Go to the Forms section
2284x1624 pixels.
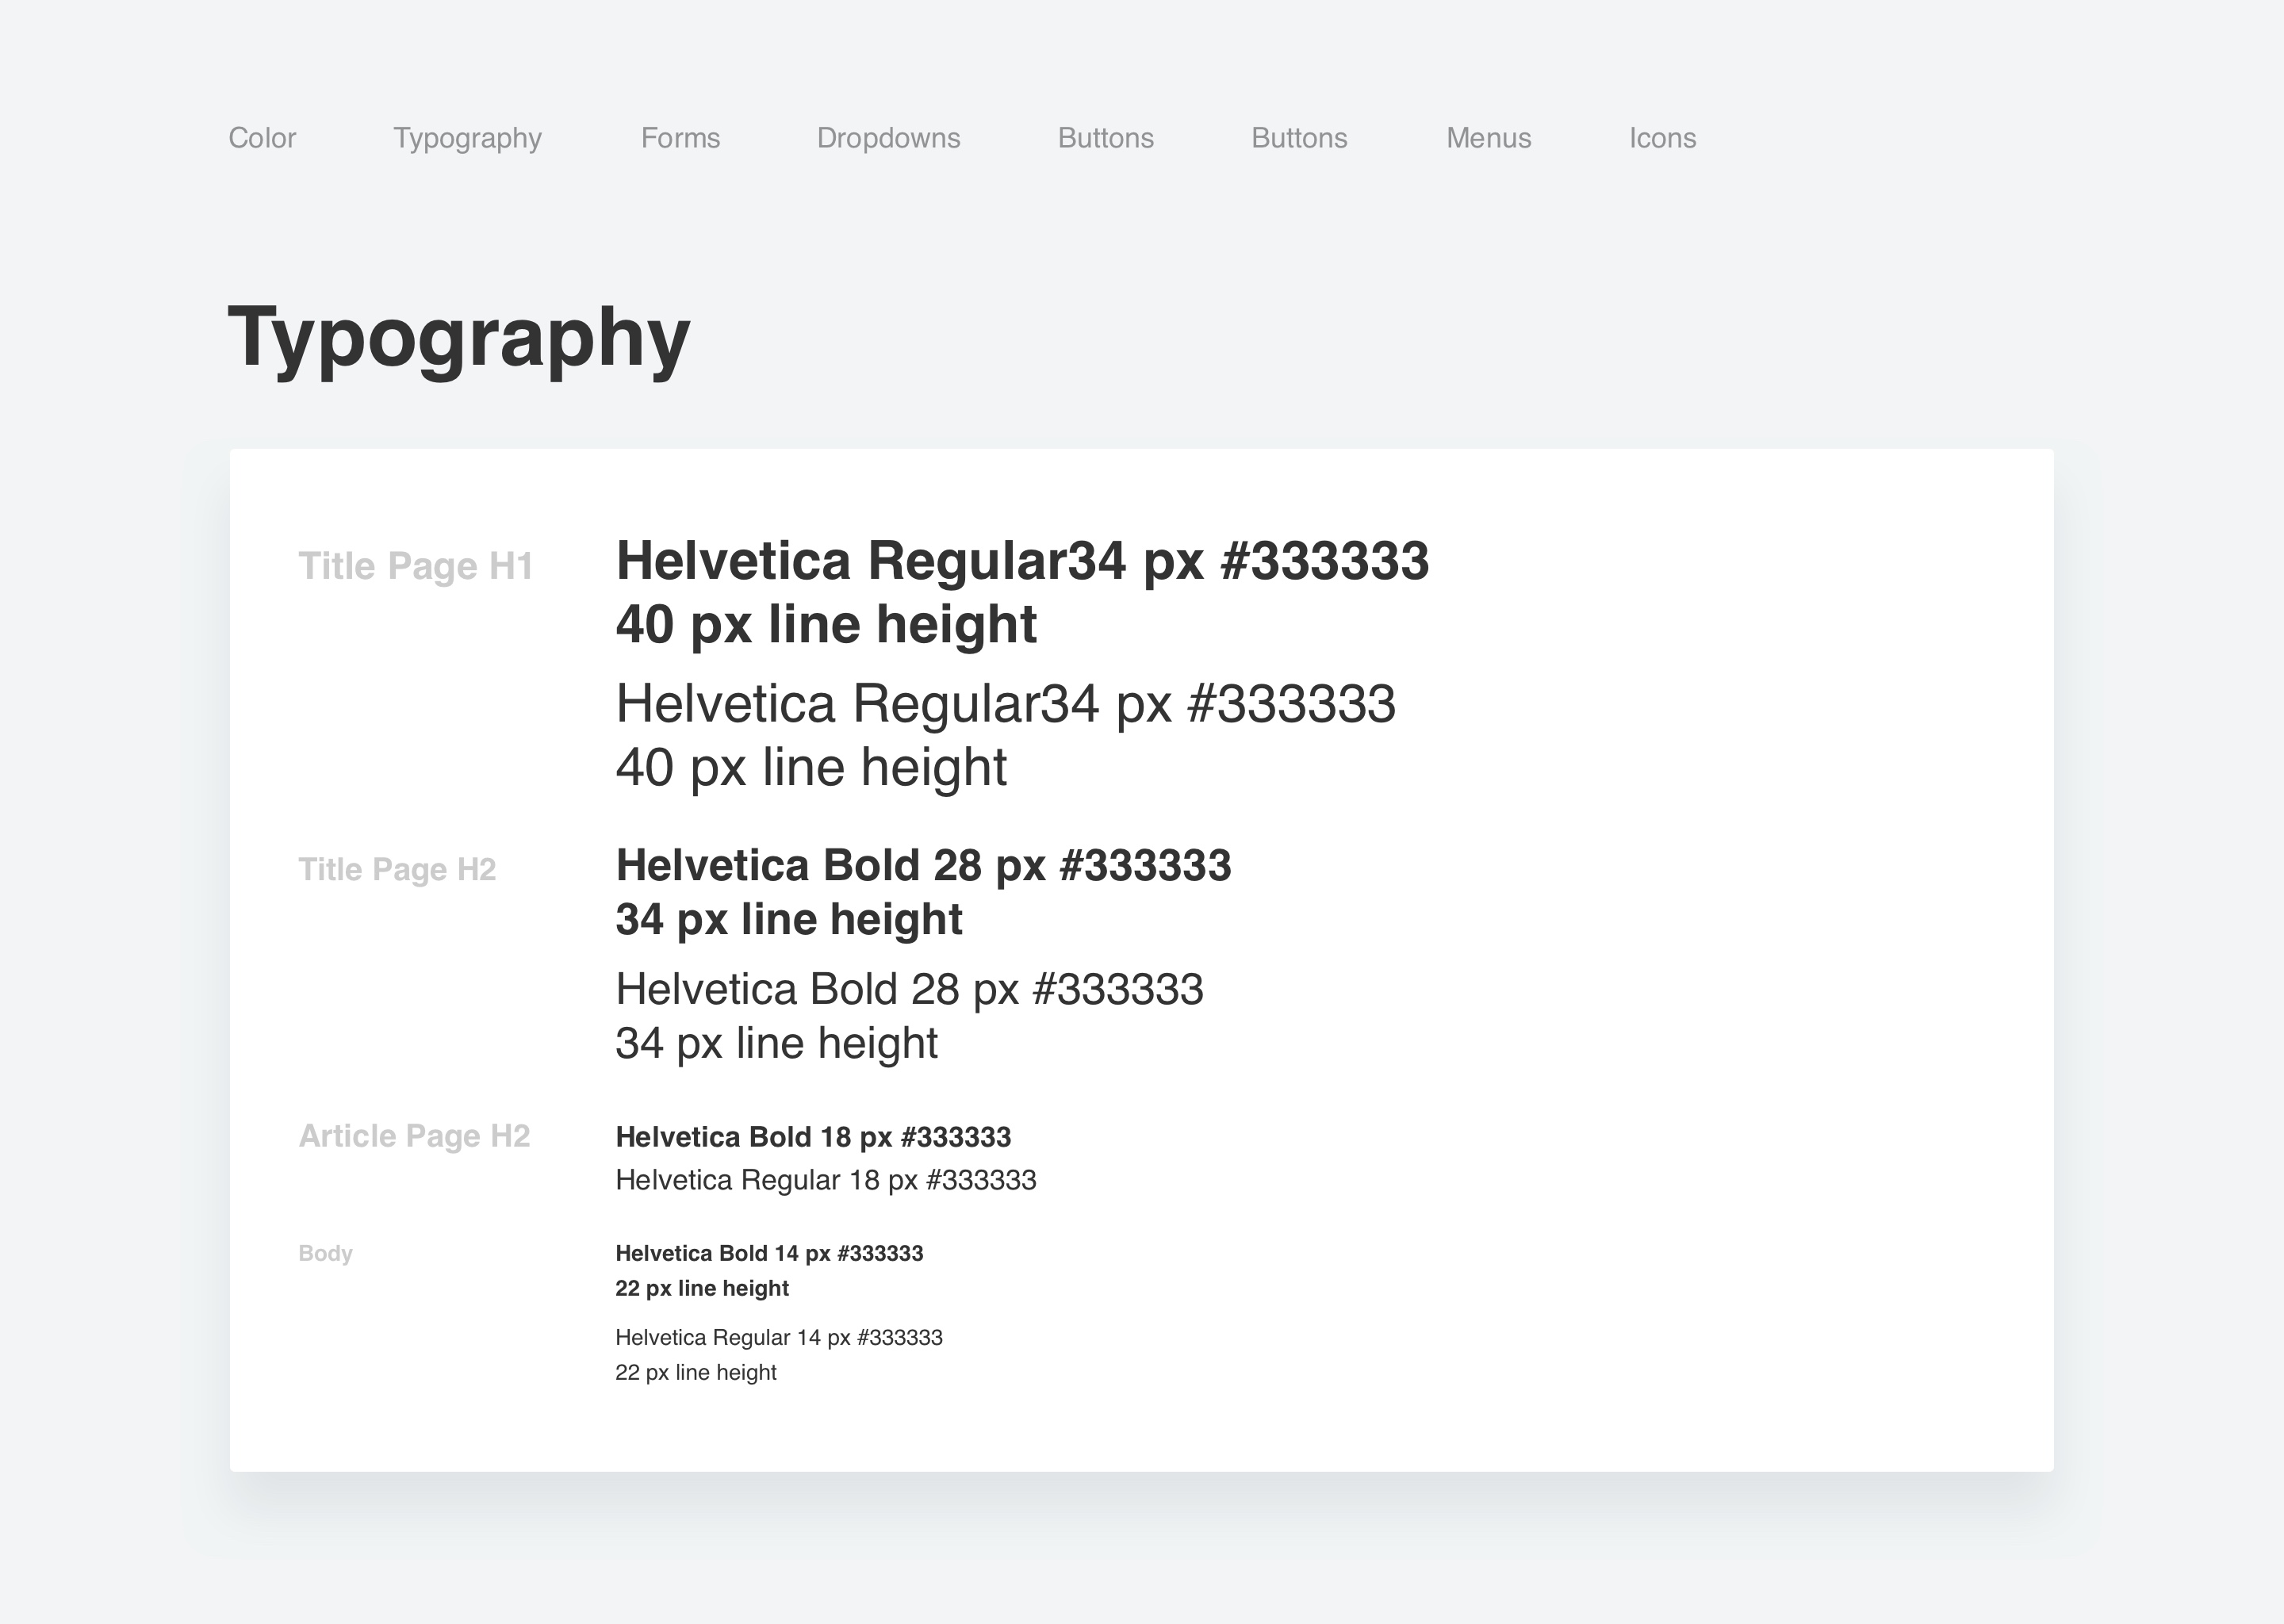(x=680, y=138)
